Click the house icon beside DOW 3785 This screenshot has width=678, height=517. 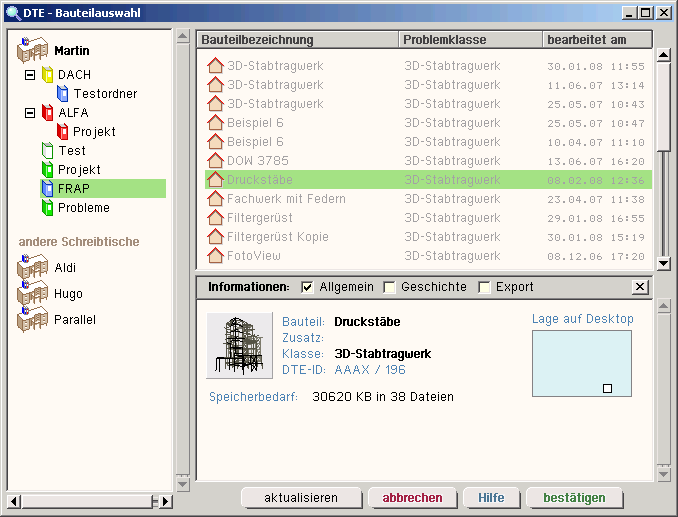(214, 161)
